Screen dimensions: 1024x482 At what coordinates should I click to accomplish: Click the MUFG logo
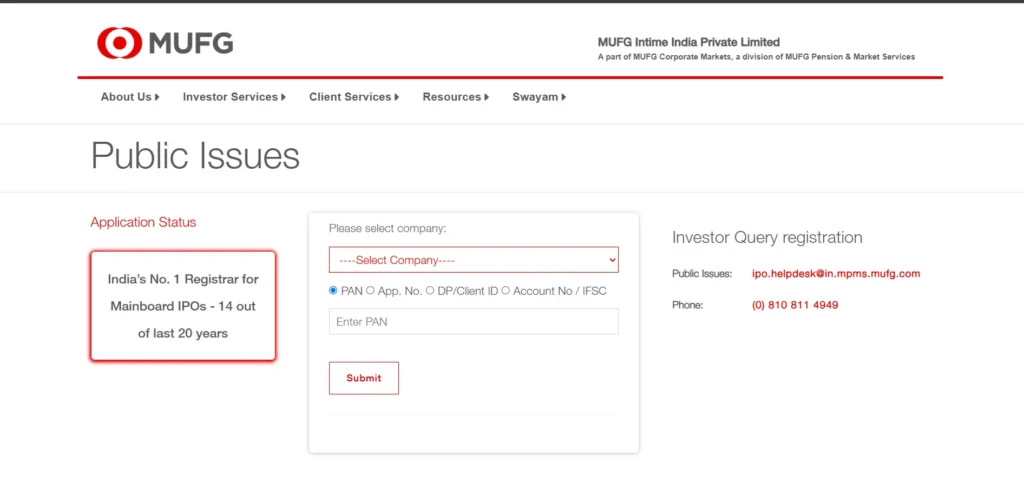(x=165, y=43)
